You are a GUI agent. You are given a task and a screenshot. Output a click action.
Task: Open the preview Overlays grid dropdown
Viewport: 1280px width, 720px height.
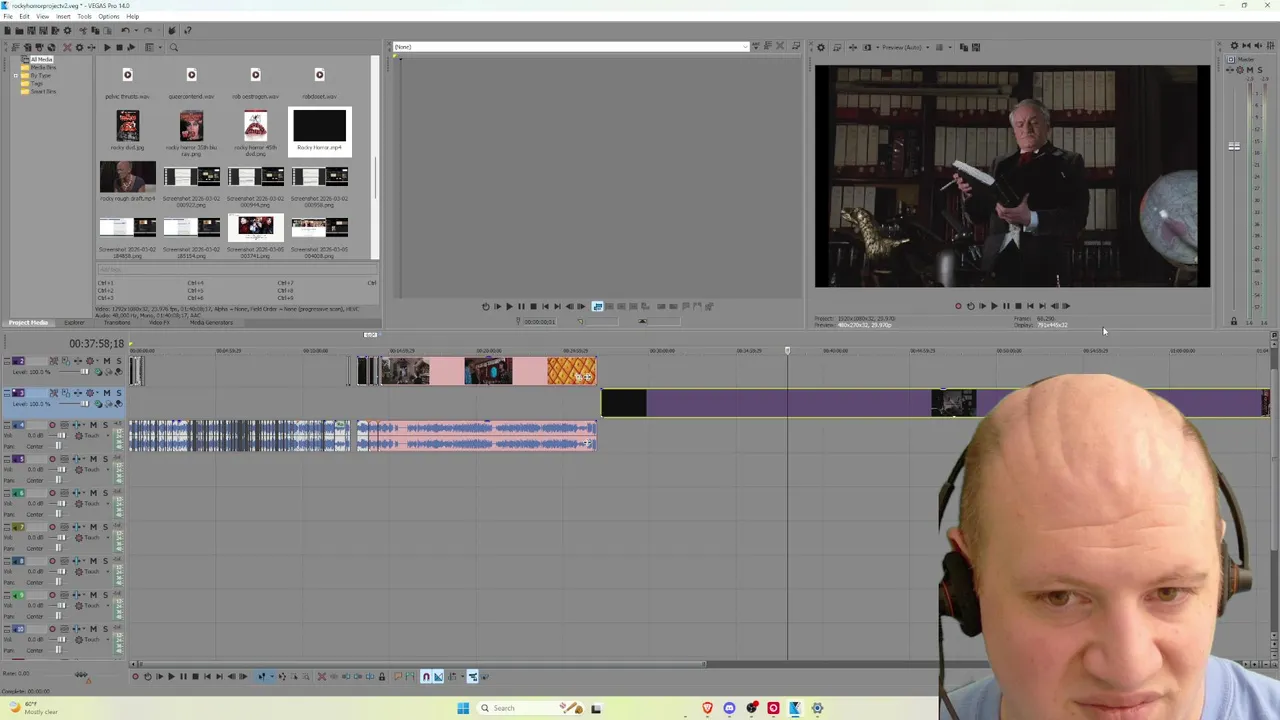point(950,47)
